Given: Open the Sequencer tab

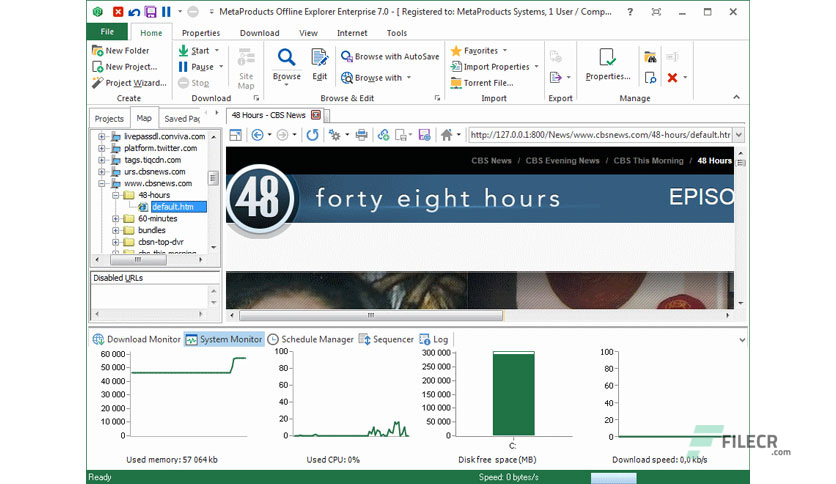Looking at the screenshot, I should point(386,339).
